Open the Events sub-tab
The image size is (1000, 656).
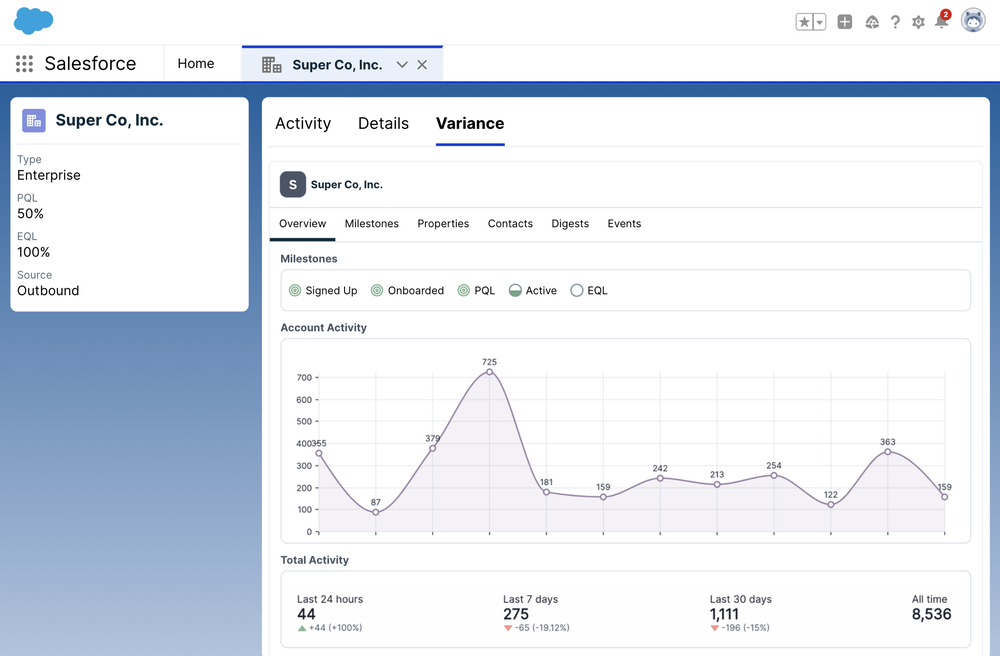(x=624, y=224)
